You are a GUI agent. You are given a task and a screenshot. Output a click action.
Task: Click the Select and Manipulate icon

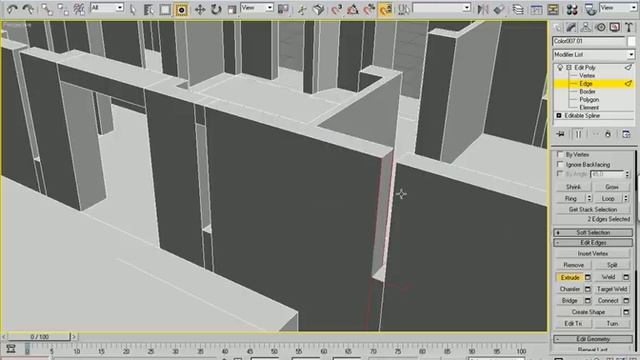point(302,9)
